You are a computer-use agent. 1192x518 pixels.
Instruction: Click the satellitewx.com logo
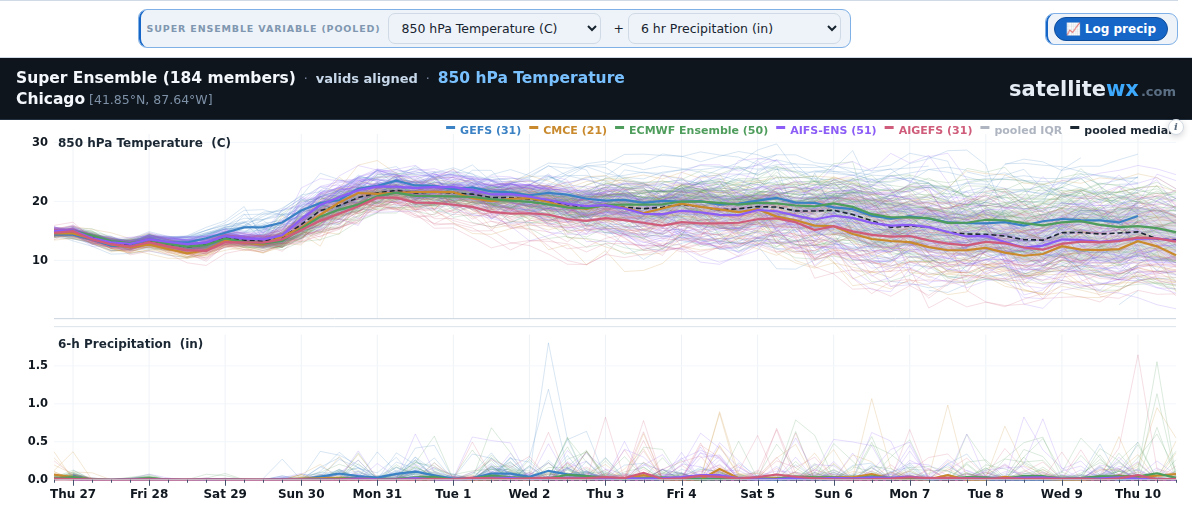[x=1092, y=89]
